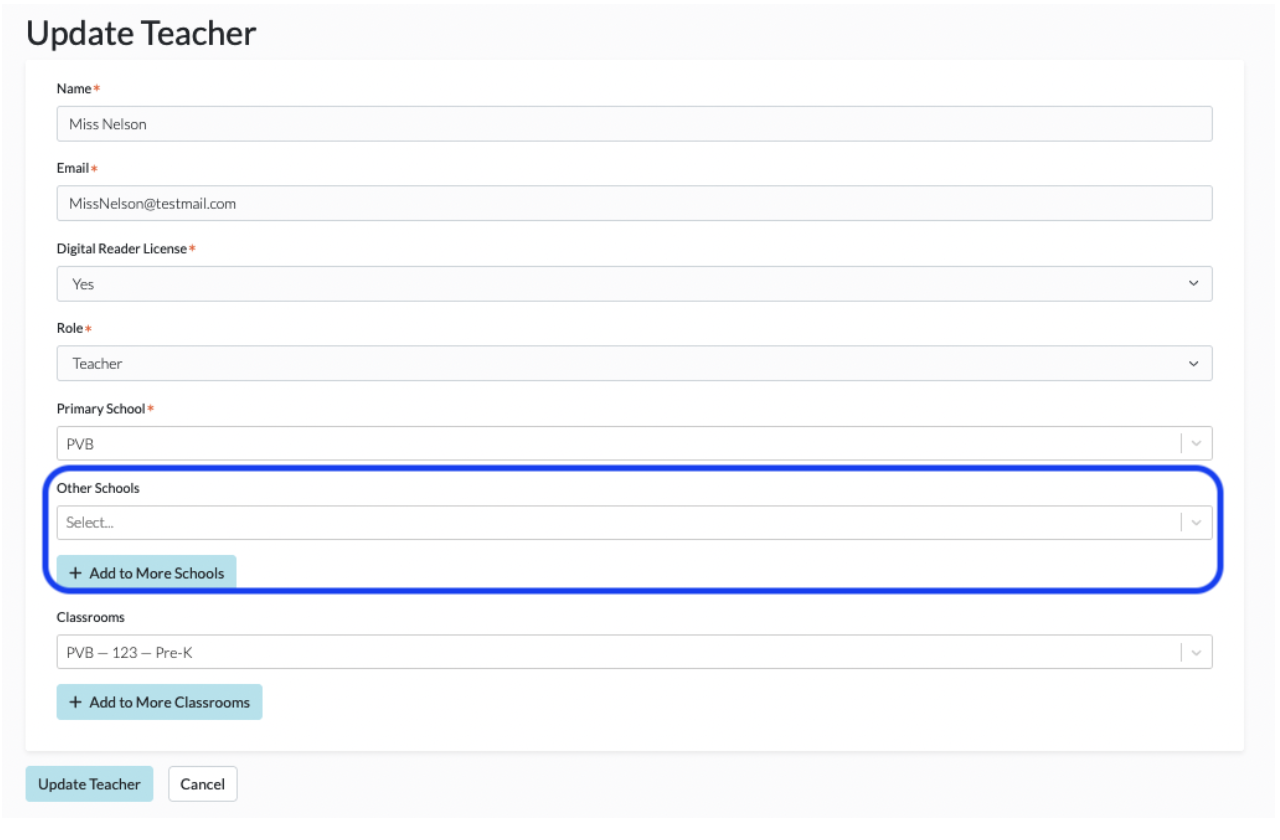Open the Classrooms select showing PVB — 123 — Pre-K

pyautogui.click(x=634, y=653)
